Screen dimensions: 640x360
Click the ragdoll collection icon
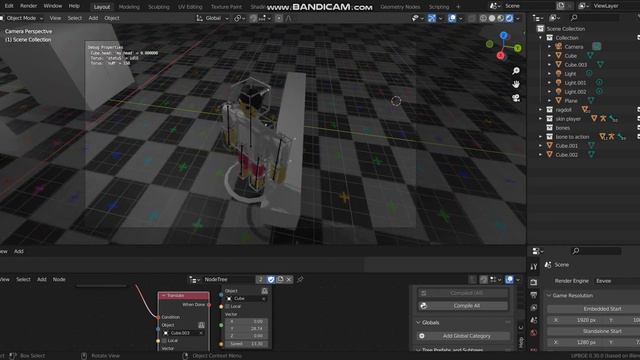tap(550, 110)
